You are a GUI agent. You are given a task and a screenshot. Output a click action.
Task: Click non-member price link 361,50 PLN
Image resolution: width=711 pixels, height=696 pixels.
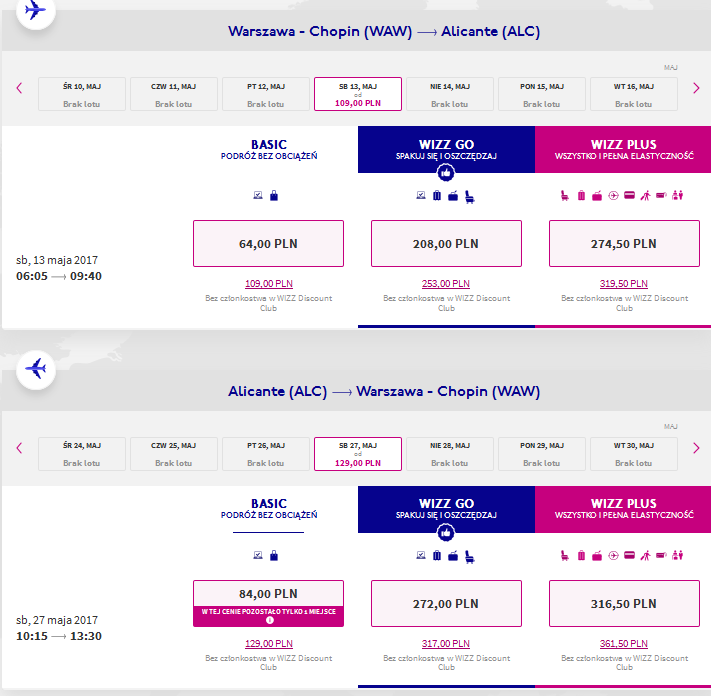point(623,644)
